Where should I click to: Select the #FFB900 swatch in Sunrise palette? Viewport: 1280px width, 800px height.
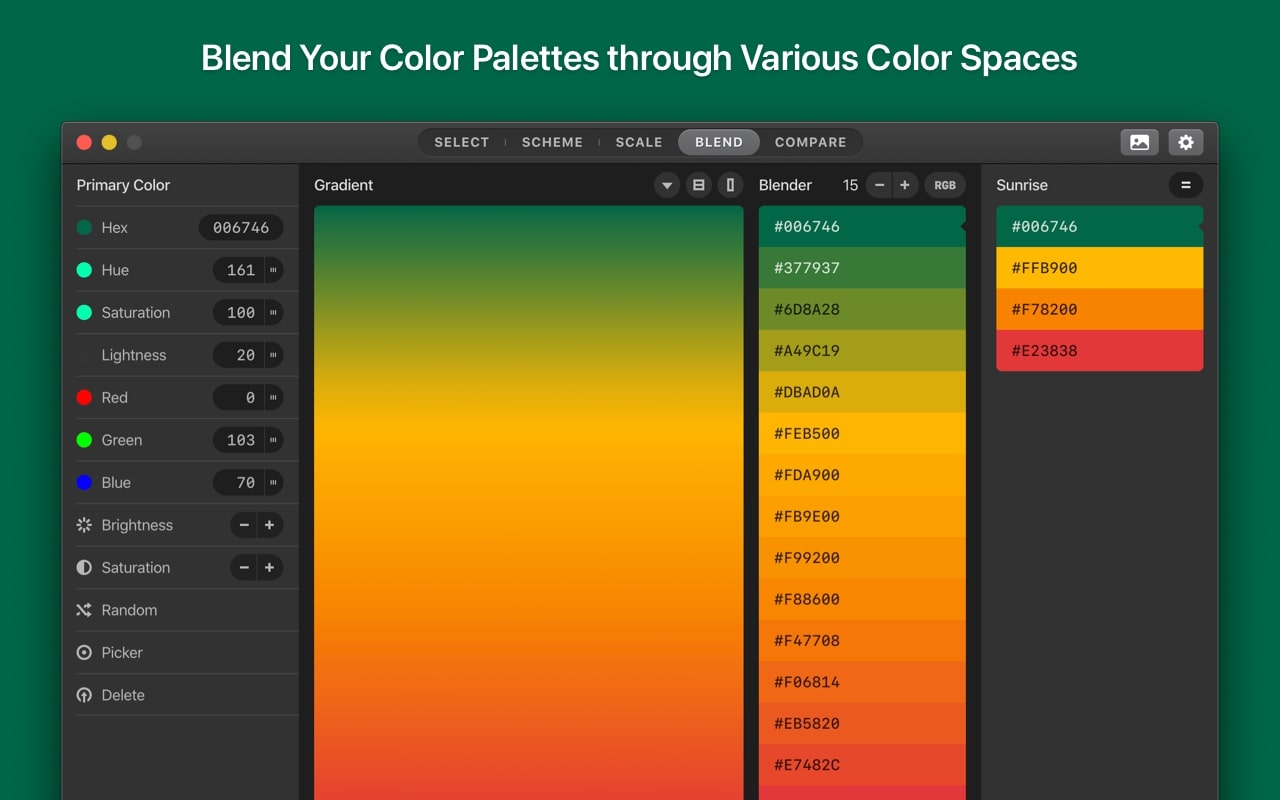[x=1099, y=268]
